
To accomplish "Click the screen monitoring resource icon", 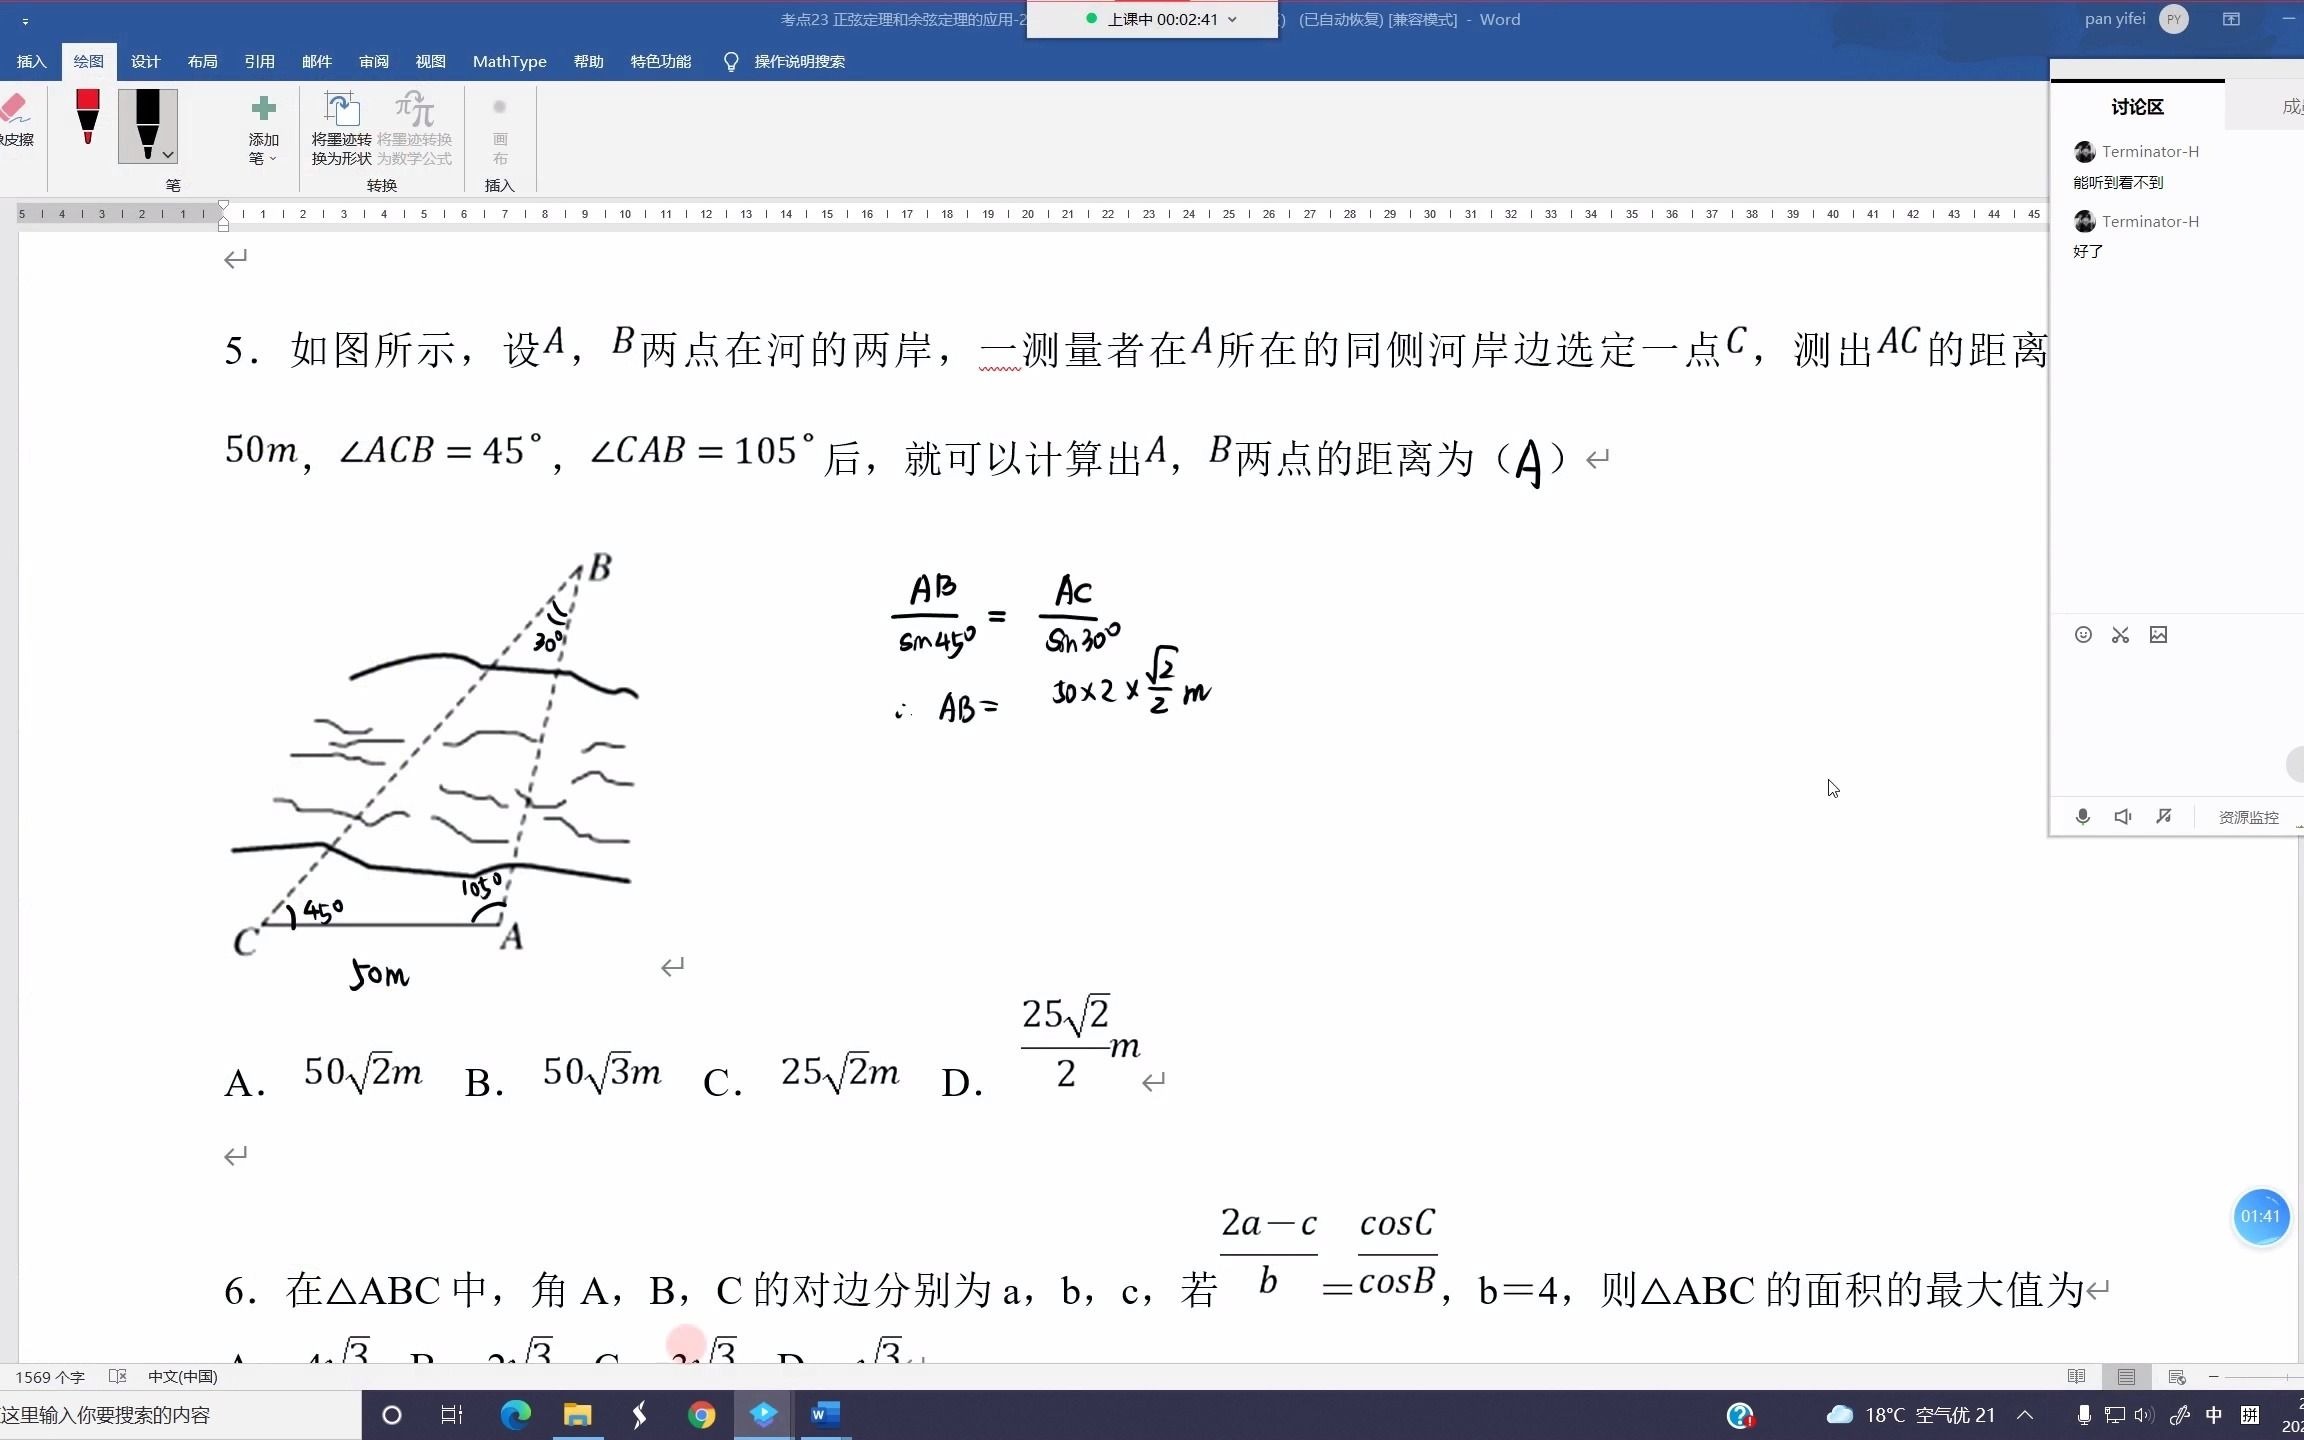I will coord(2248,816).
